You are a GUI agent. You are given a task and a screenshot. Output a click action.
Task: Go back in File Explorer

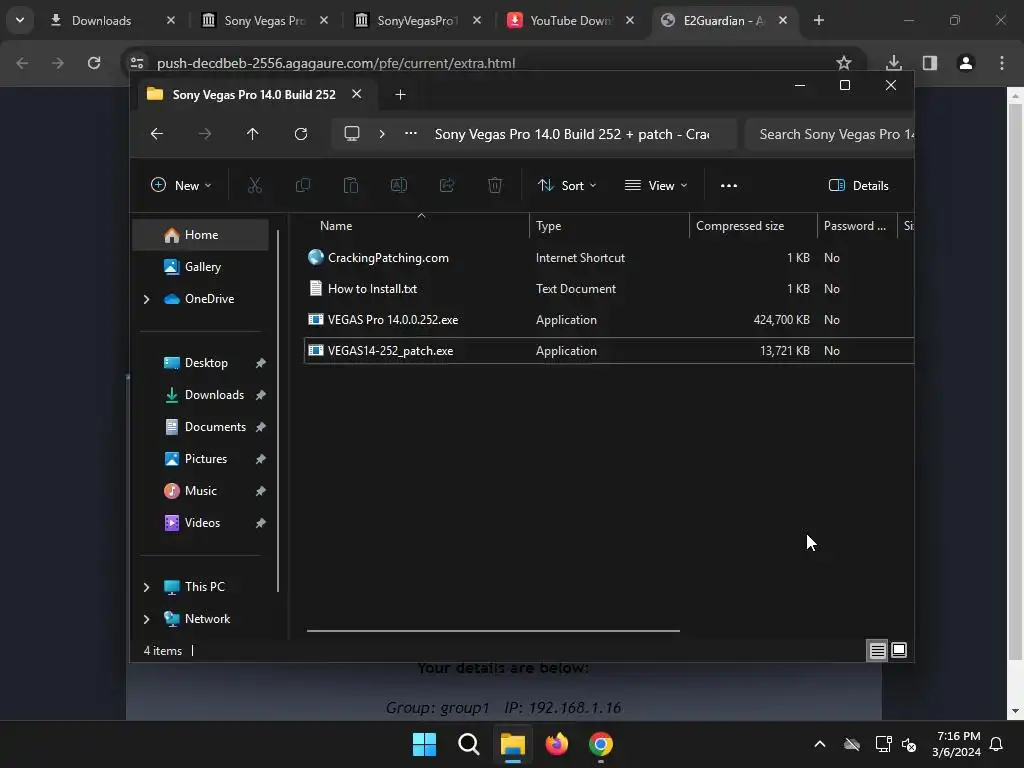click(x=157, y=134)
